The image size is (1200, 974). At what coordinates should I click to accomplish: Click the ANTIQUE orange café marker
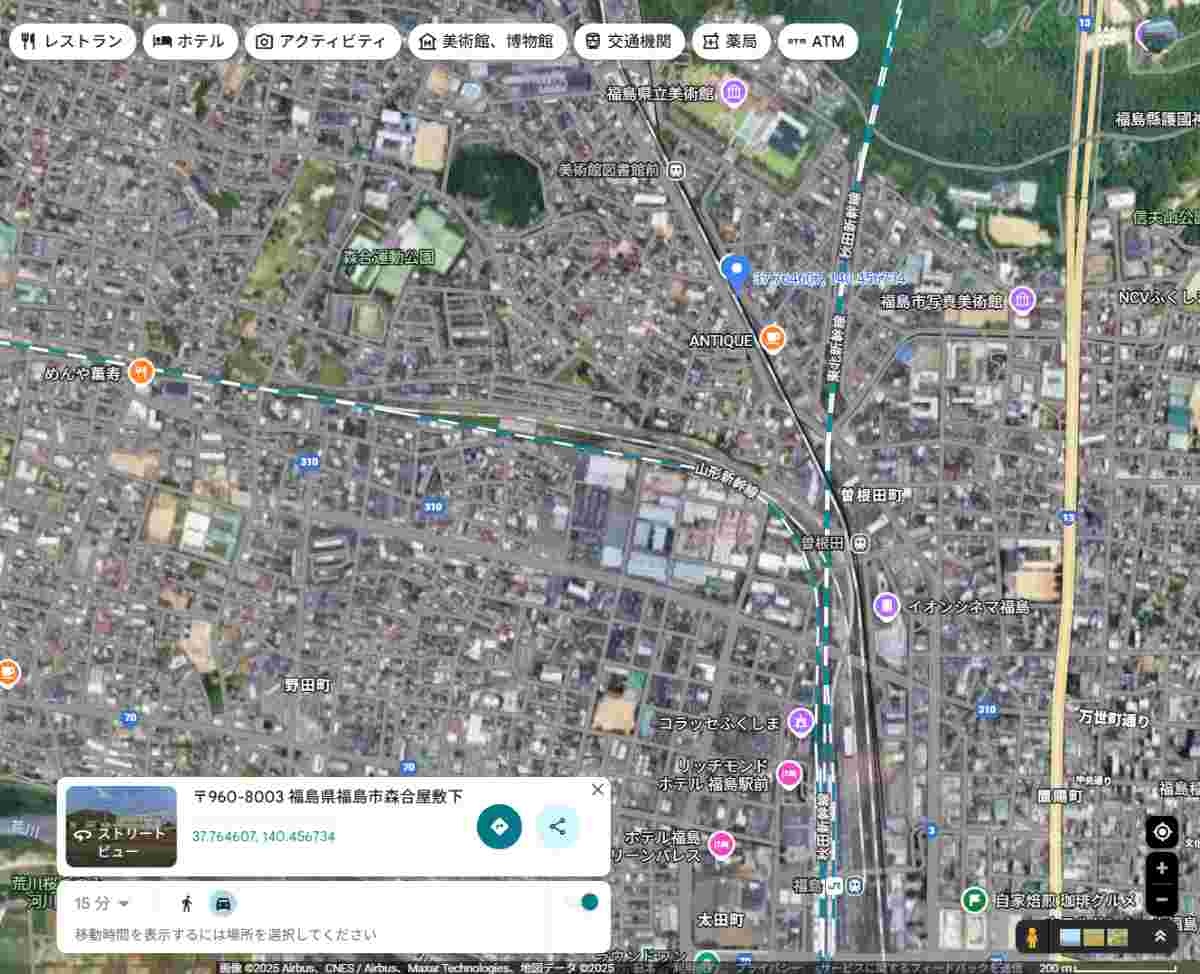(771, 339)
